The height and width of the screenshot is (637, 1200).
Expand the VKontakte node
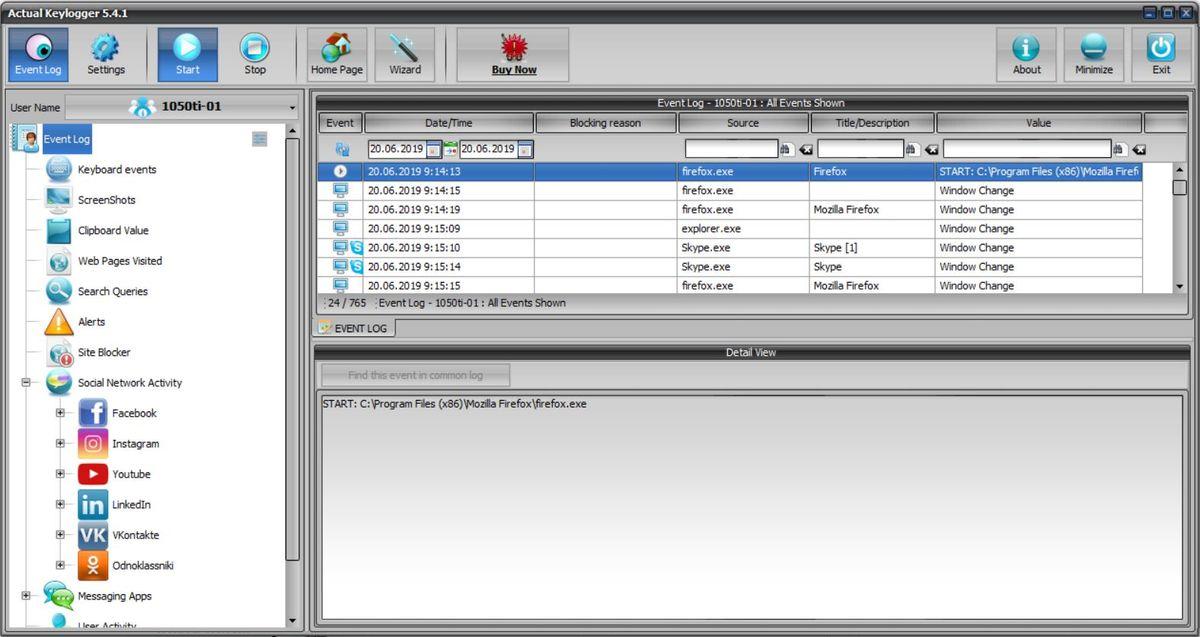(x=60, y=535)
